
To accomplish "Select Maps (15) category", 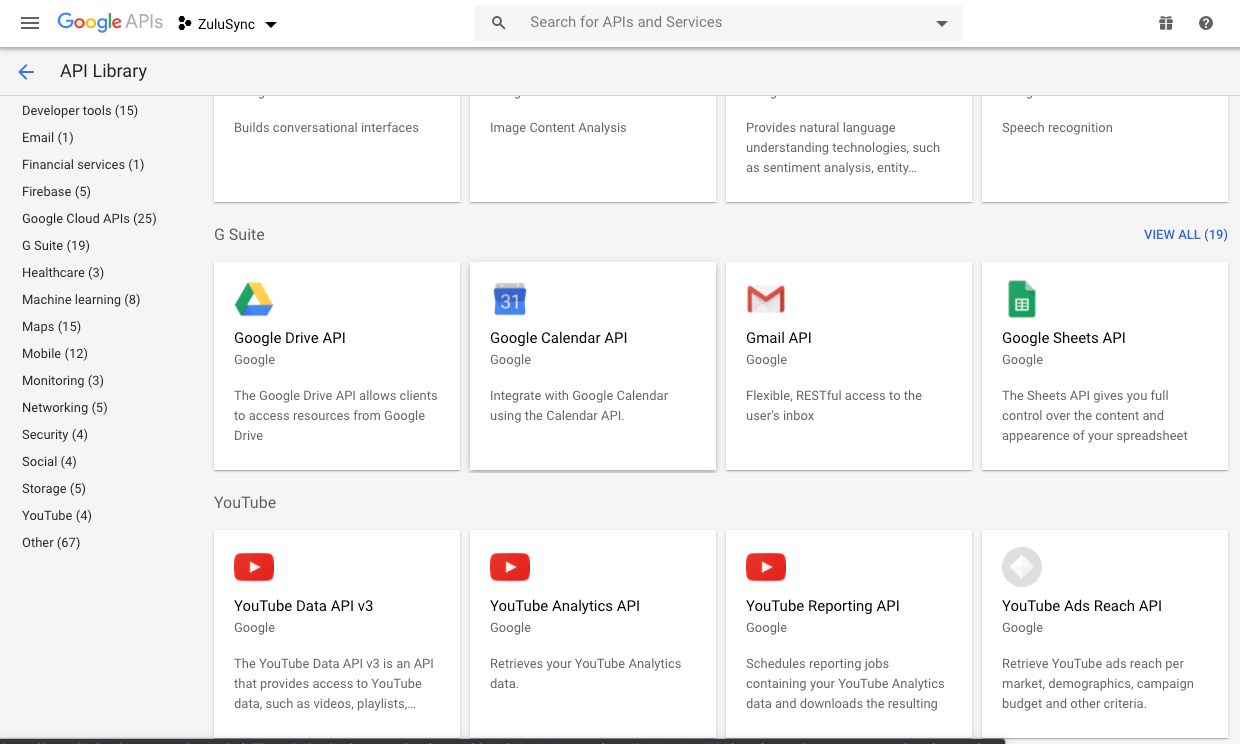I will (x=52, y=327).
